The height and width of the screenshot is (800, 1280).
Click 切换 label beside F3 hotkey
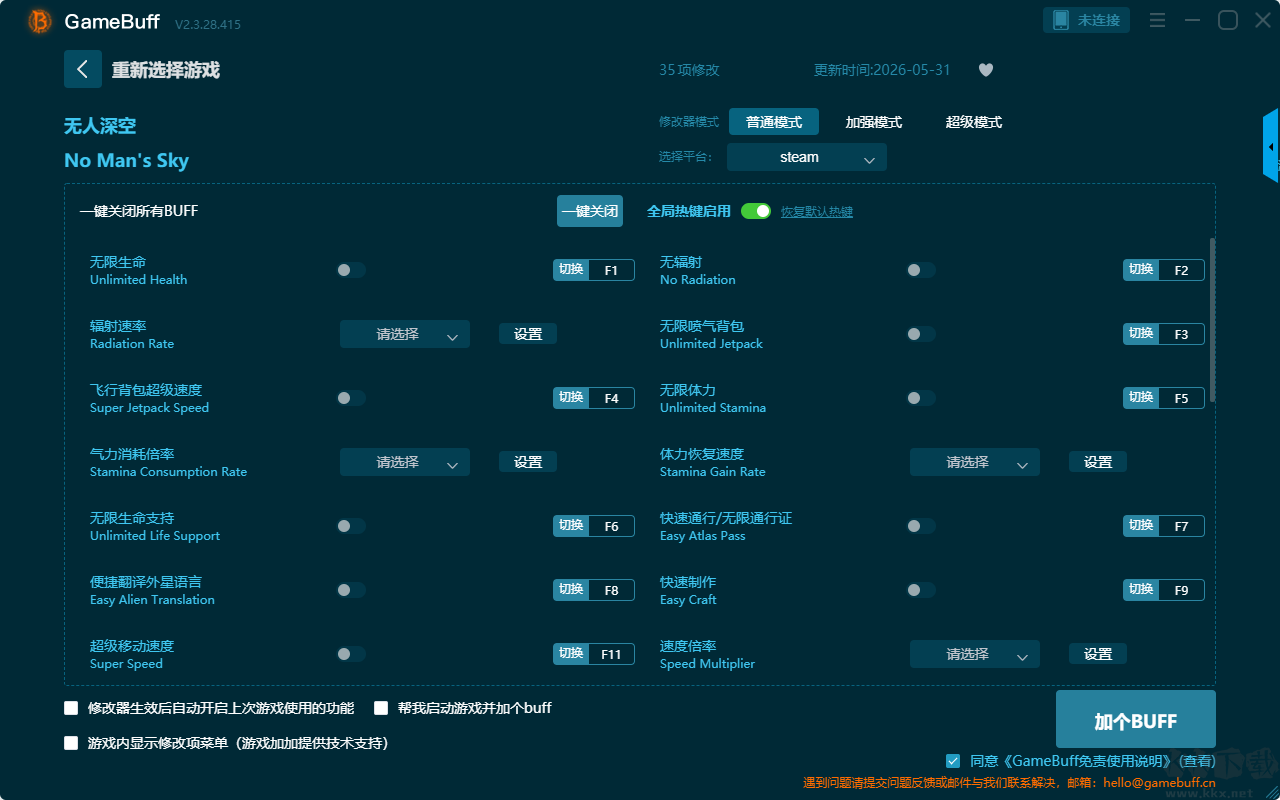tap(1141, 334)
